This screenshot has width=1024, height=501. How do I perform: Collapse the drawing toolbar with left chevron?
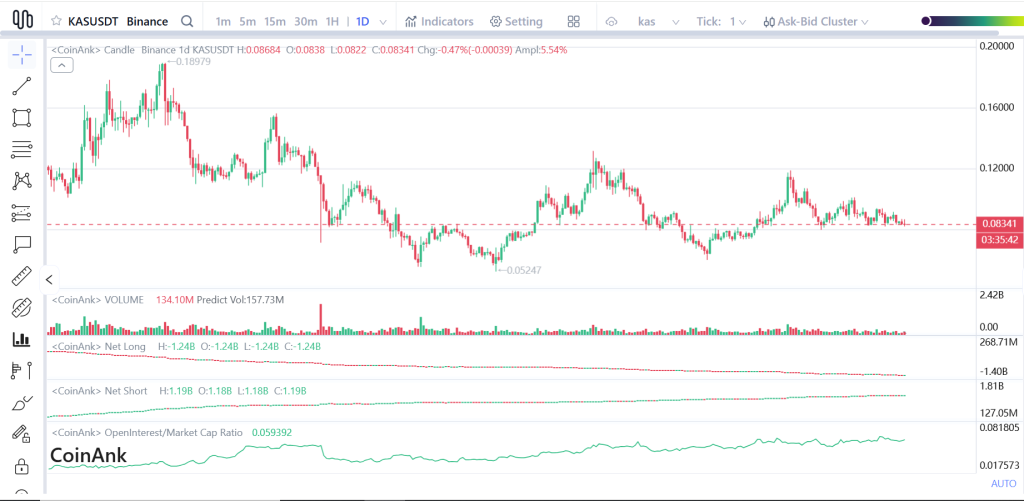(49, 280)
